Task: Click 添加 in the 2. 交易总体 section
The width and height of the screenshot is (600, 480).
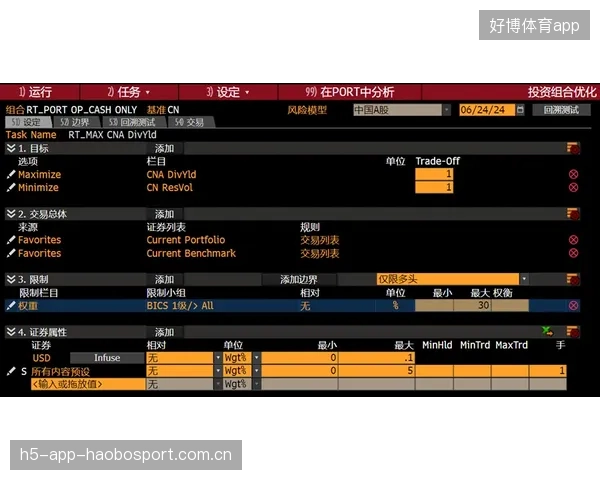Action: coord(165,214)
